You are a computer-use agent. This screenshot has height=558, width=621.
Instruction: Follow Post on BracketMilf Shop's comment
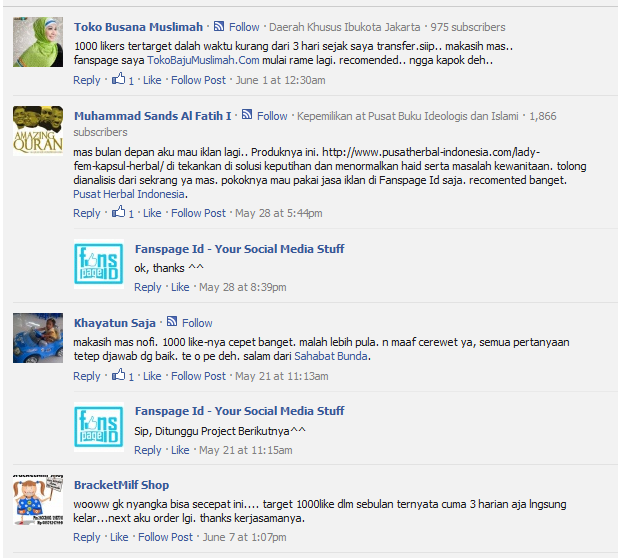pyautogui.click(x=165, y=537)
